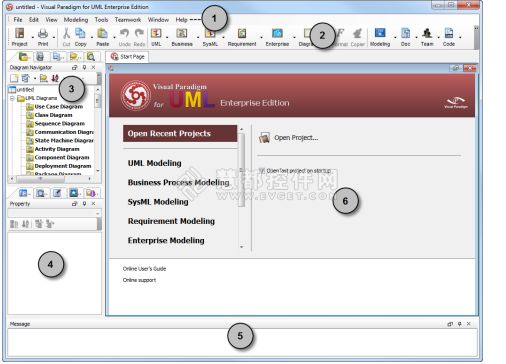Pin the Diagram Navigator panel
The width and height of the screenshot is (506, 364).
[84, 67]
